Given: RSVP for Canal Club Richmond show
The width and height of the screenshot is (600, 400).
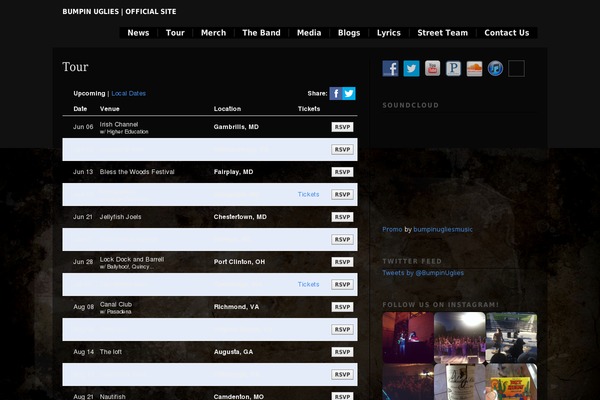Looking at the screenshot, I should coord(342,307).
